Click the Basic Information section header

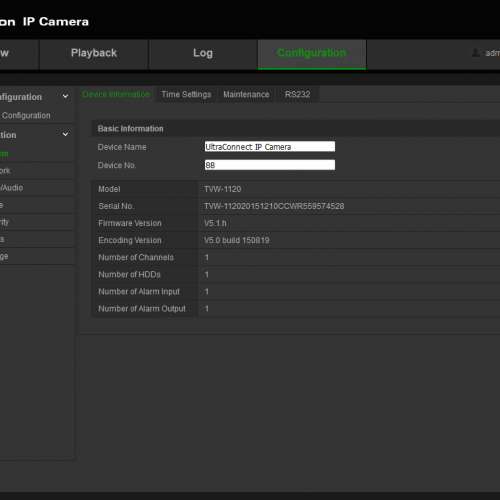click(131, 129)
